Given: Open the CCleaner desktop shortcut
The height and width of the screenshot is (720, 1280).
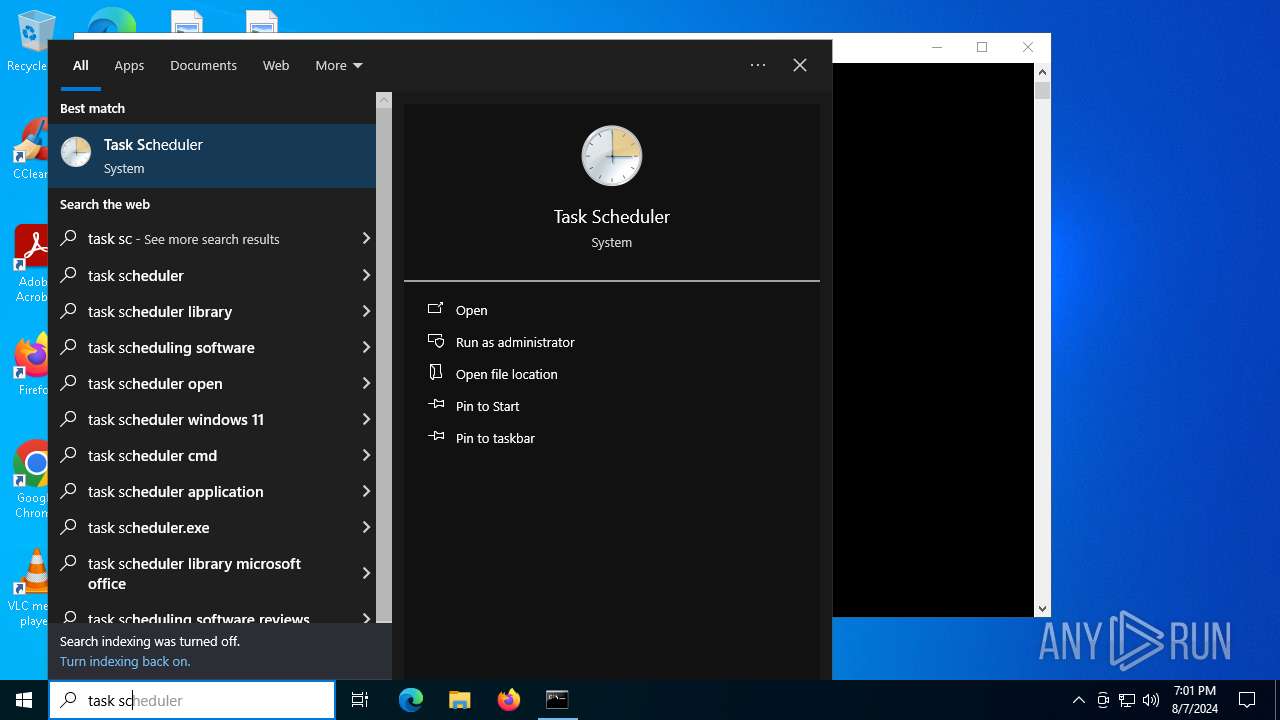Looking at the screenshot, I should tap(31, 150).
